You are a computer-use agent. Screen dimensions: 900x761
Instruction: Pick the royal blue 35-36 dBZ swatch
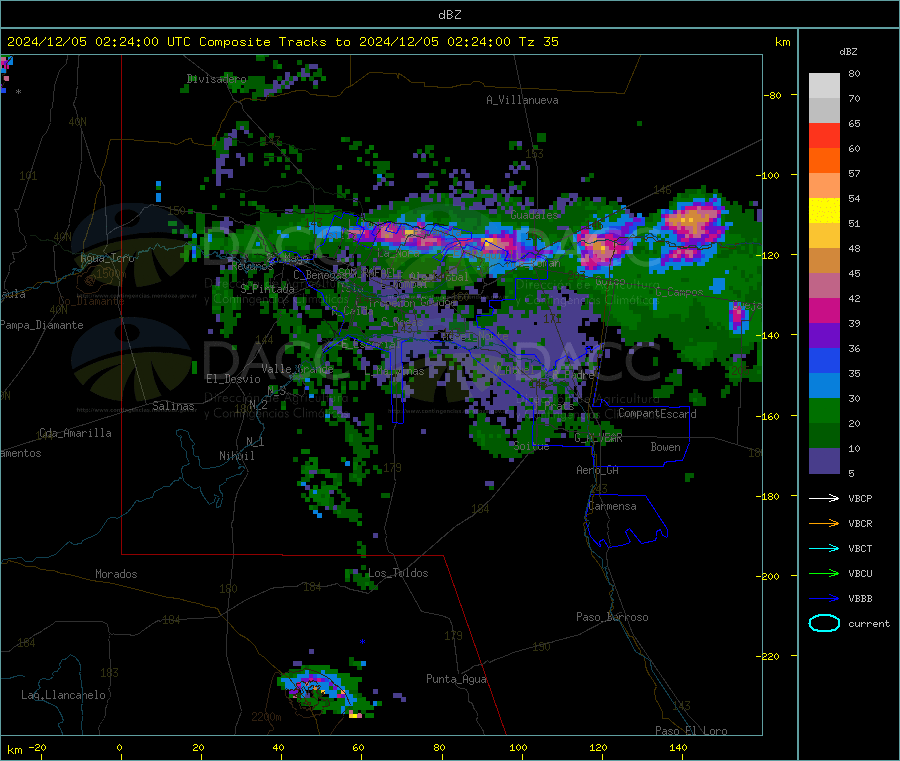[x=824, y=361]
